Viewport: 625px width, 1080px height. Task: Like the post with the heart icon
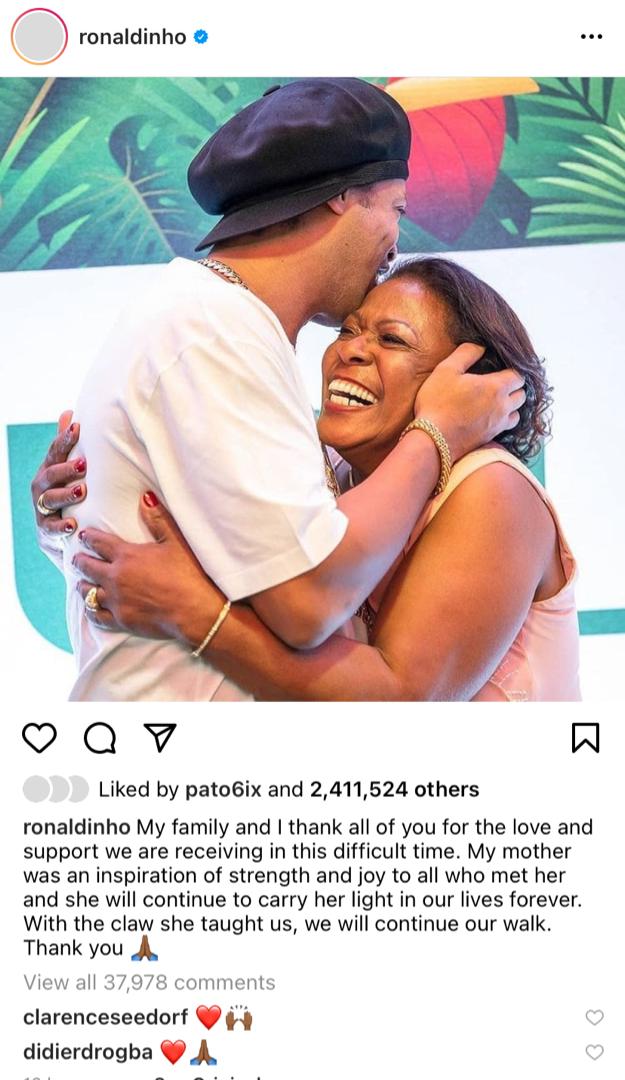(x=39, y=738)
